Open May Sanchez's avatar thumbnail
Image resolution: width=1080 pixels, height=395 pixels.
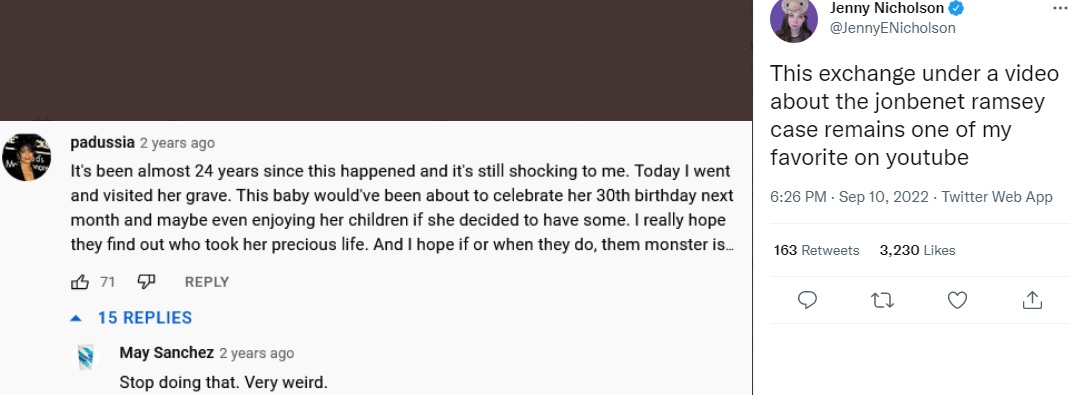pyautogui.click(x=86, y=357)
